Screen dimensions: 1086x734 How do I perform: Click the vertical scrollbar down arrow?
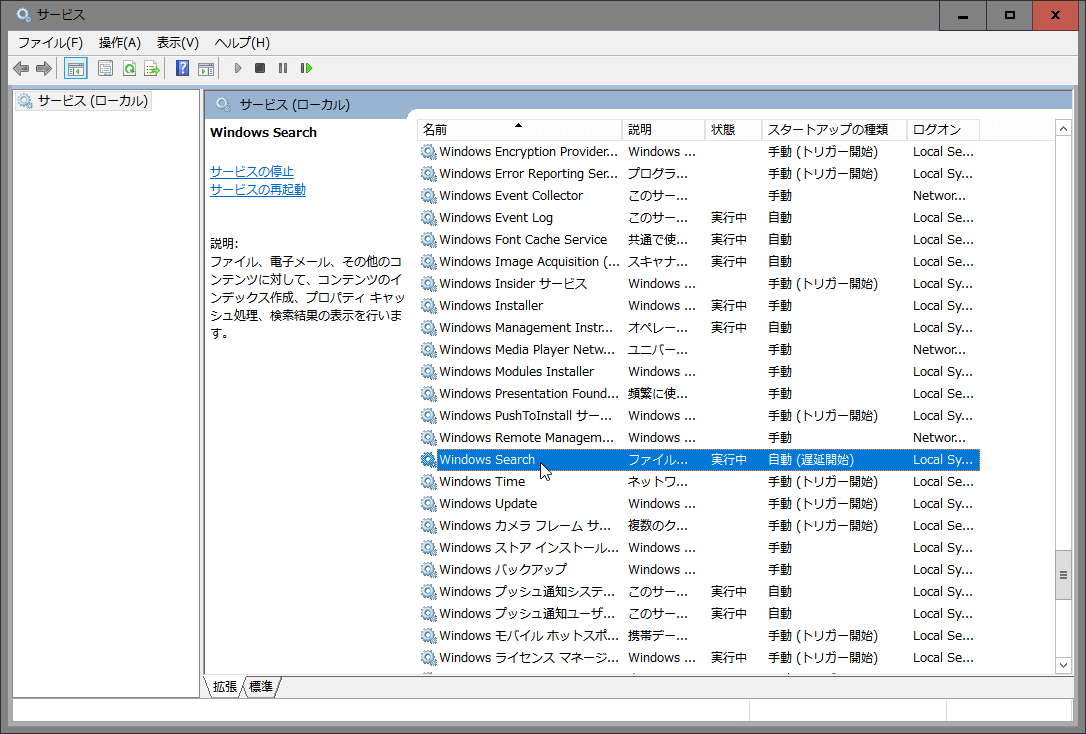click(x=1063, y=663)
